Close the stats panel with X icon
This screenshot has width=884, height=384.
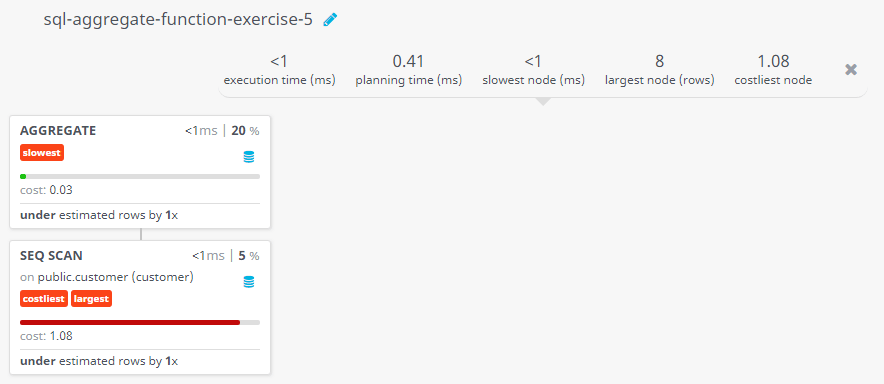(x=851, y=69)
